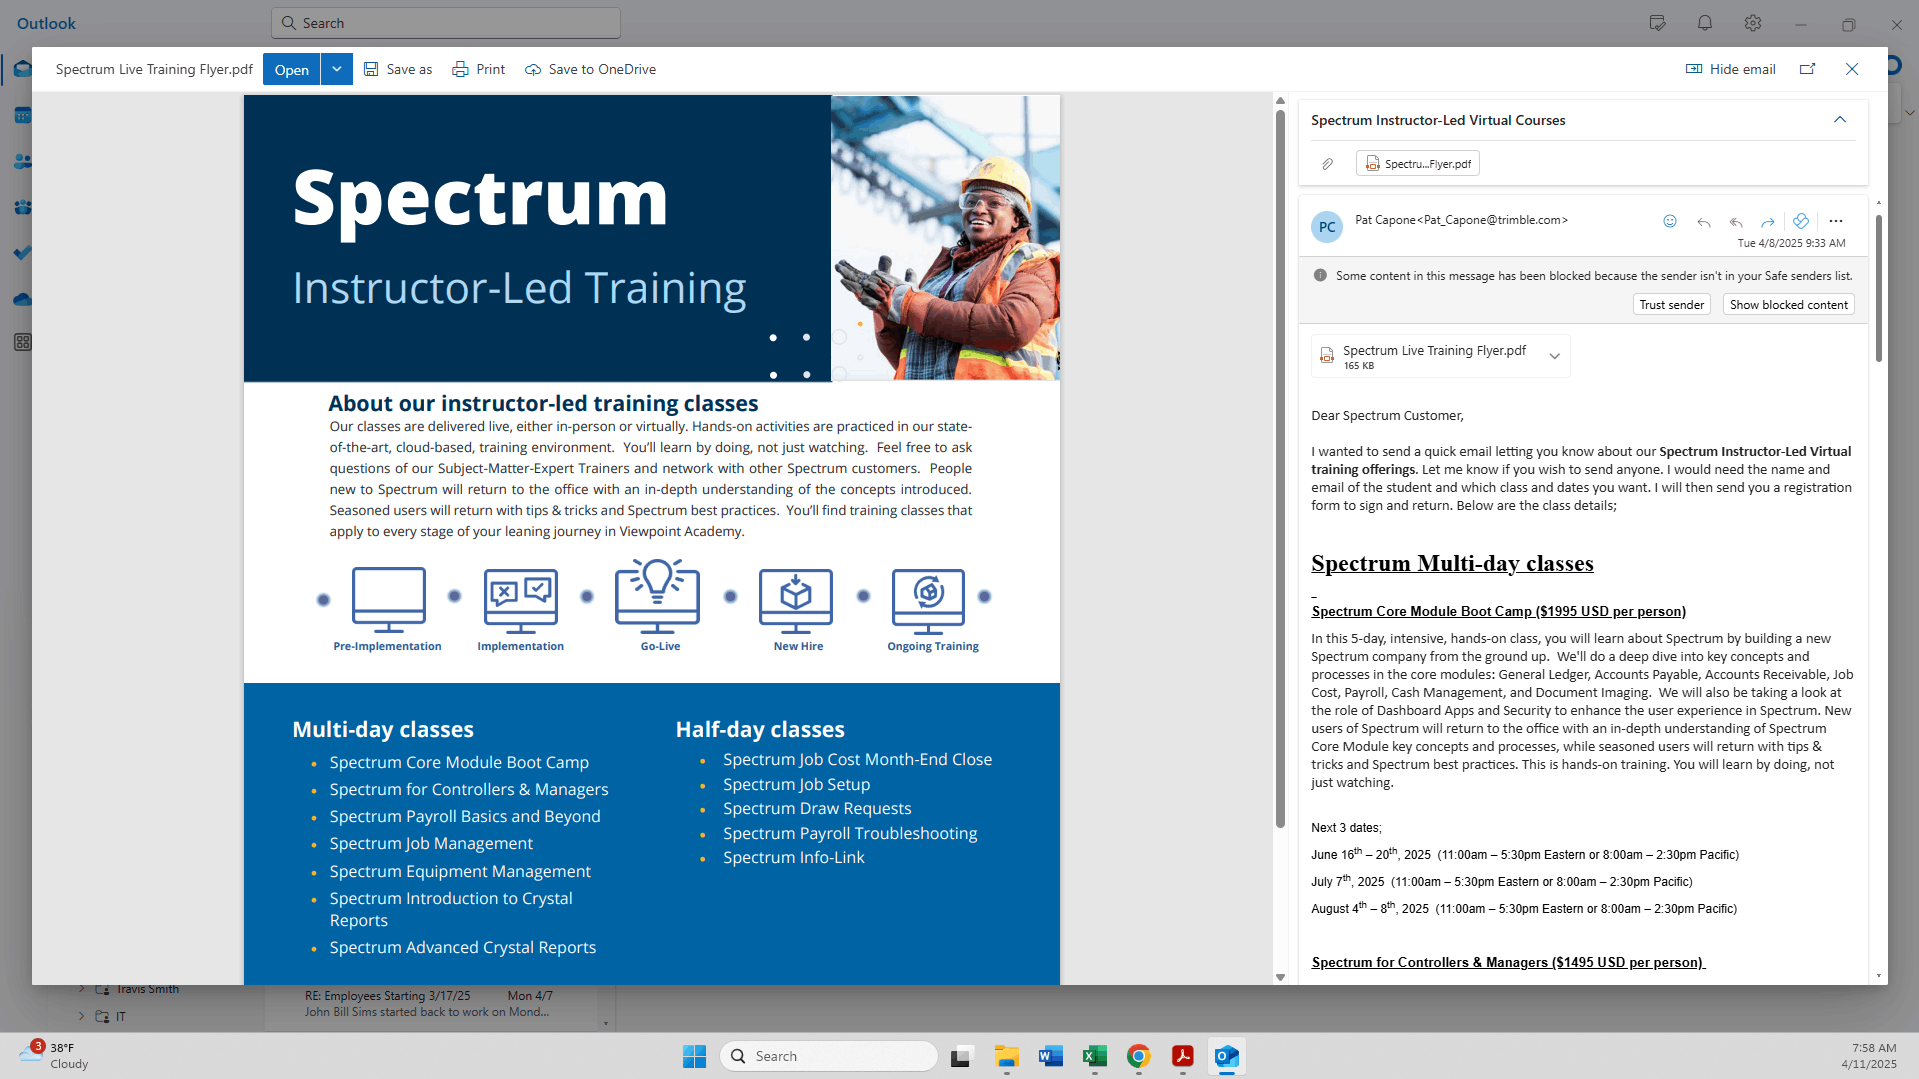Screen dimensions: 1919x1079
Task: Click Save as for the attachment
Action: pyautogui.click(x=398, y=69)
